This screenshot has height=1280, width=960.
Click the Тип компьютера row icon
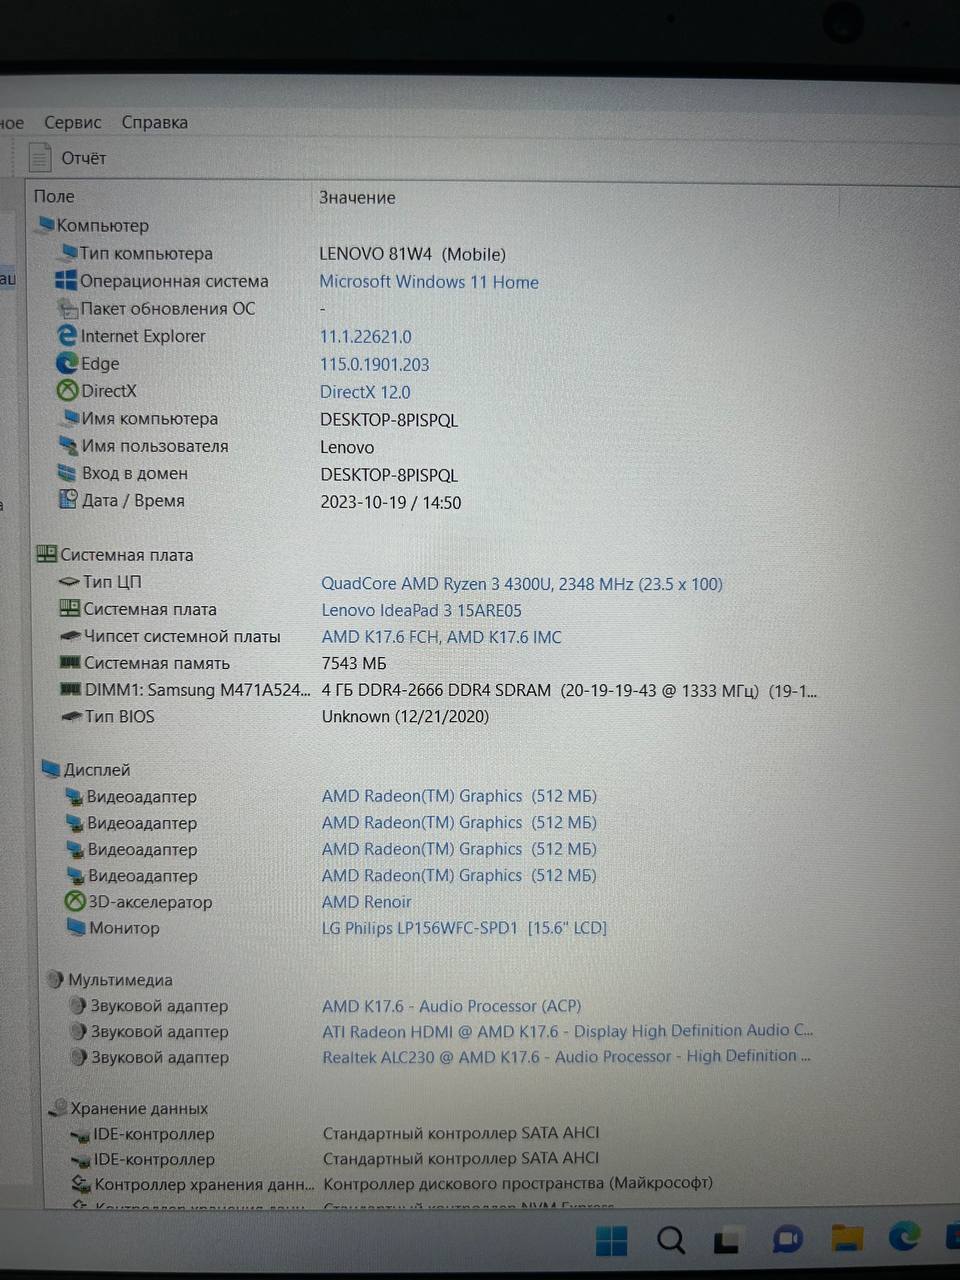68,252
